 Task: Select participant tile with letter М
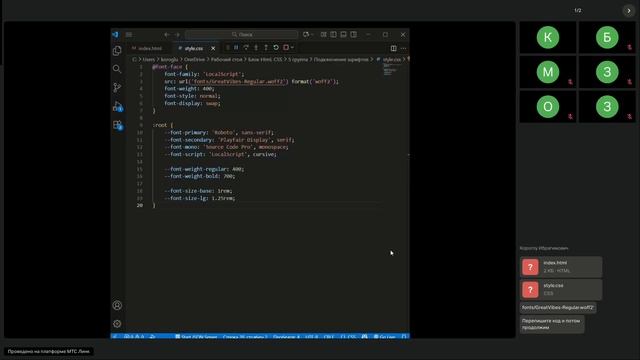click(x=548, y=72)
